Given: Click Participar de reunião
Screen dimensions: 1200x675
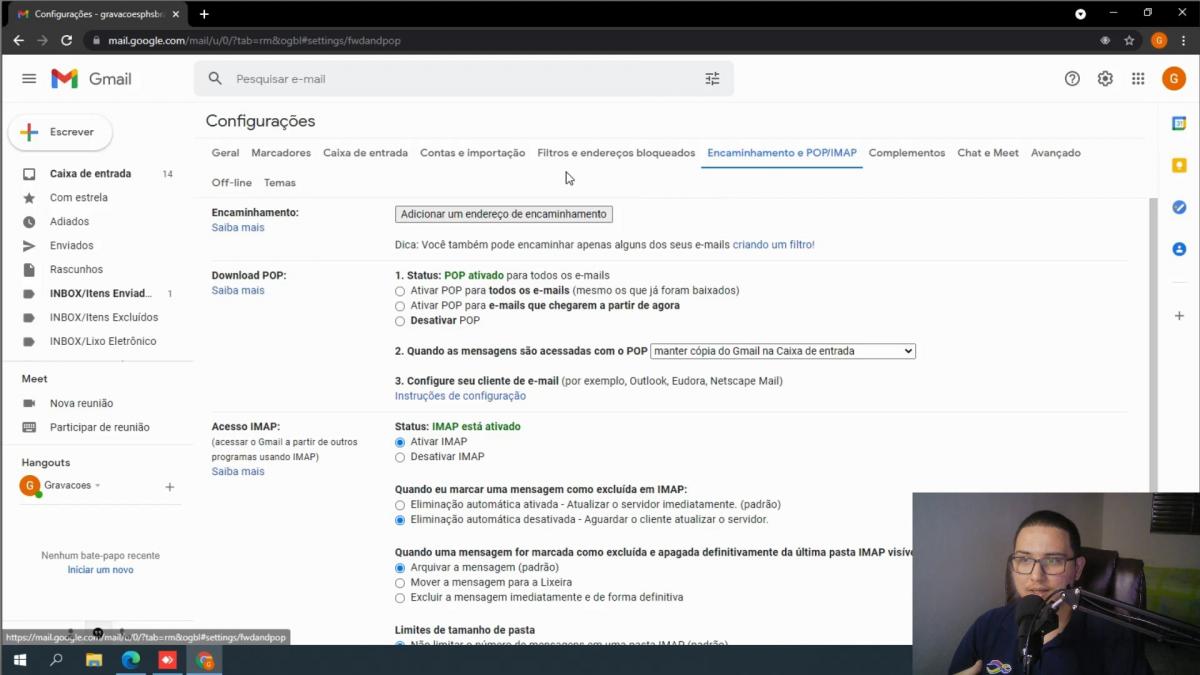Looking at the screenshot, I should coord(97,427).
